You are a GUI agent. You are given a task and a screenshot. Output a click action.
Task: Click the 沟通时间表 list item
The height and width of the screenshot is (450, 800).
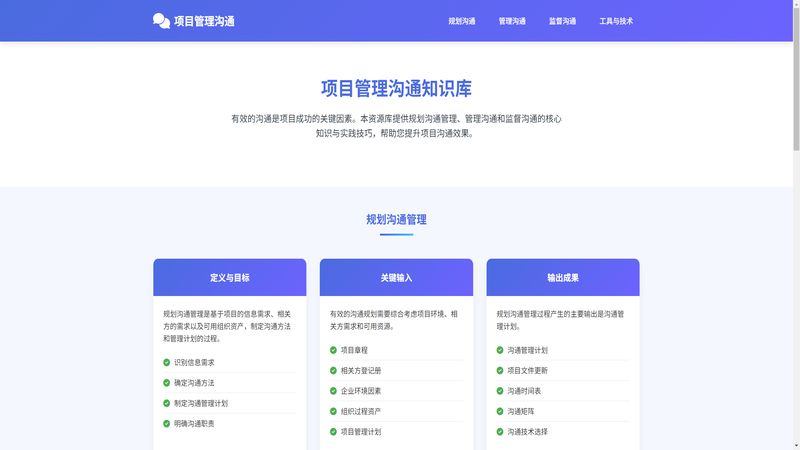tap(563, 391)
